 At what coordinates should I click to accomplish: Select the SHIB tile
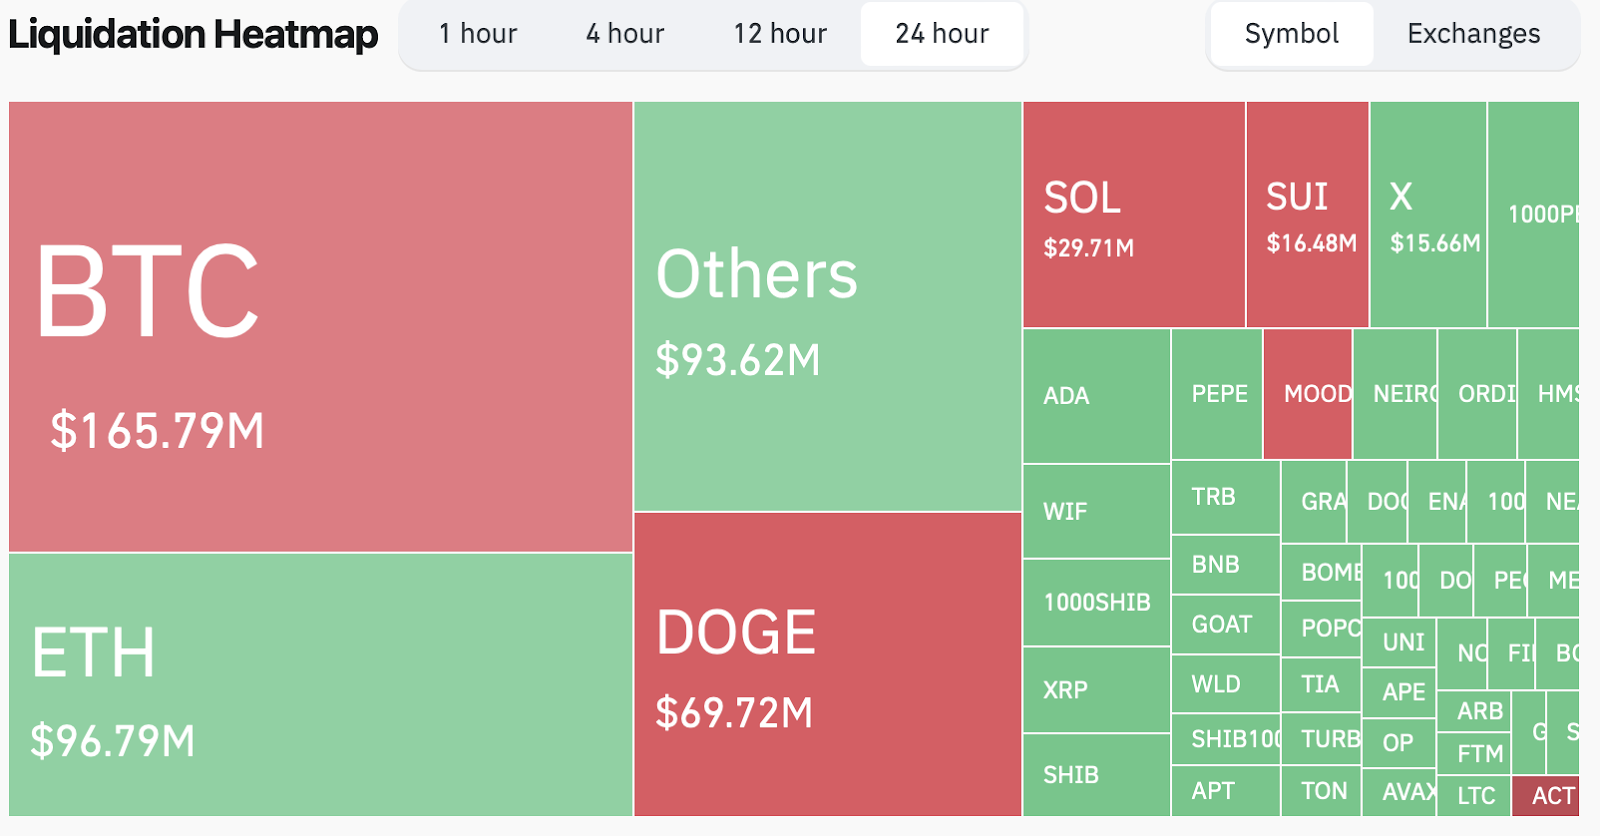click(x=1097, y=775)
